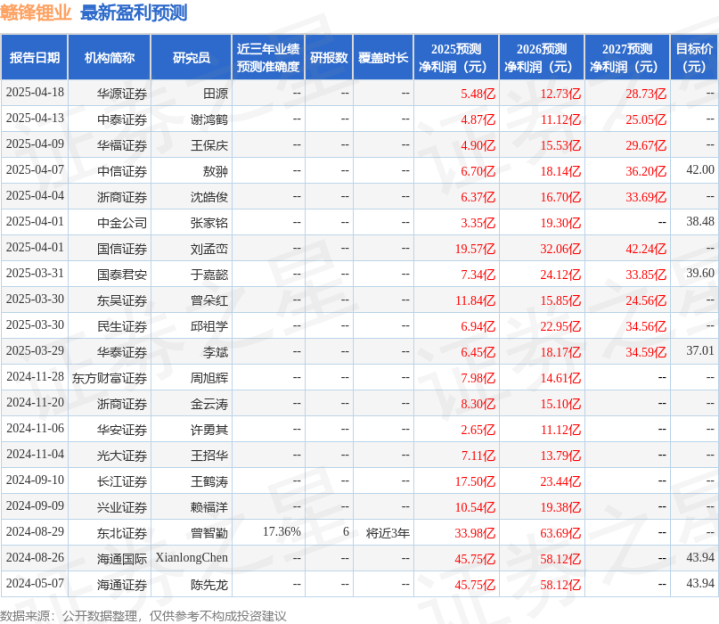Click the 8.30亿 value

(x=478, y=404)
